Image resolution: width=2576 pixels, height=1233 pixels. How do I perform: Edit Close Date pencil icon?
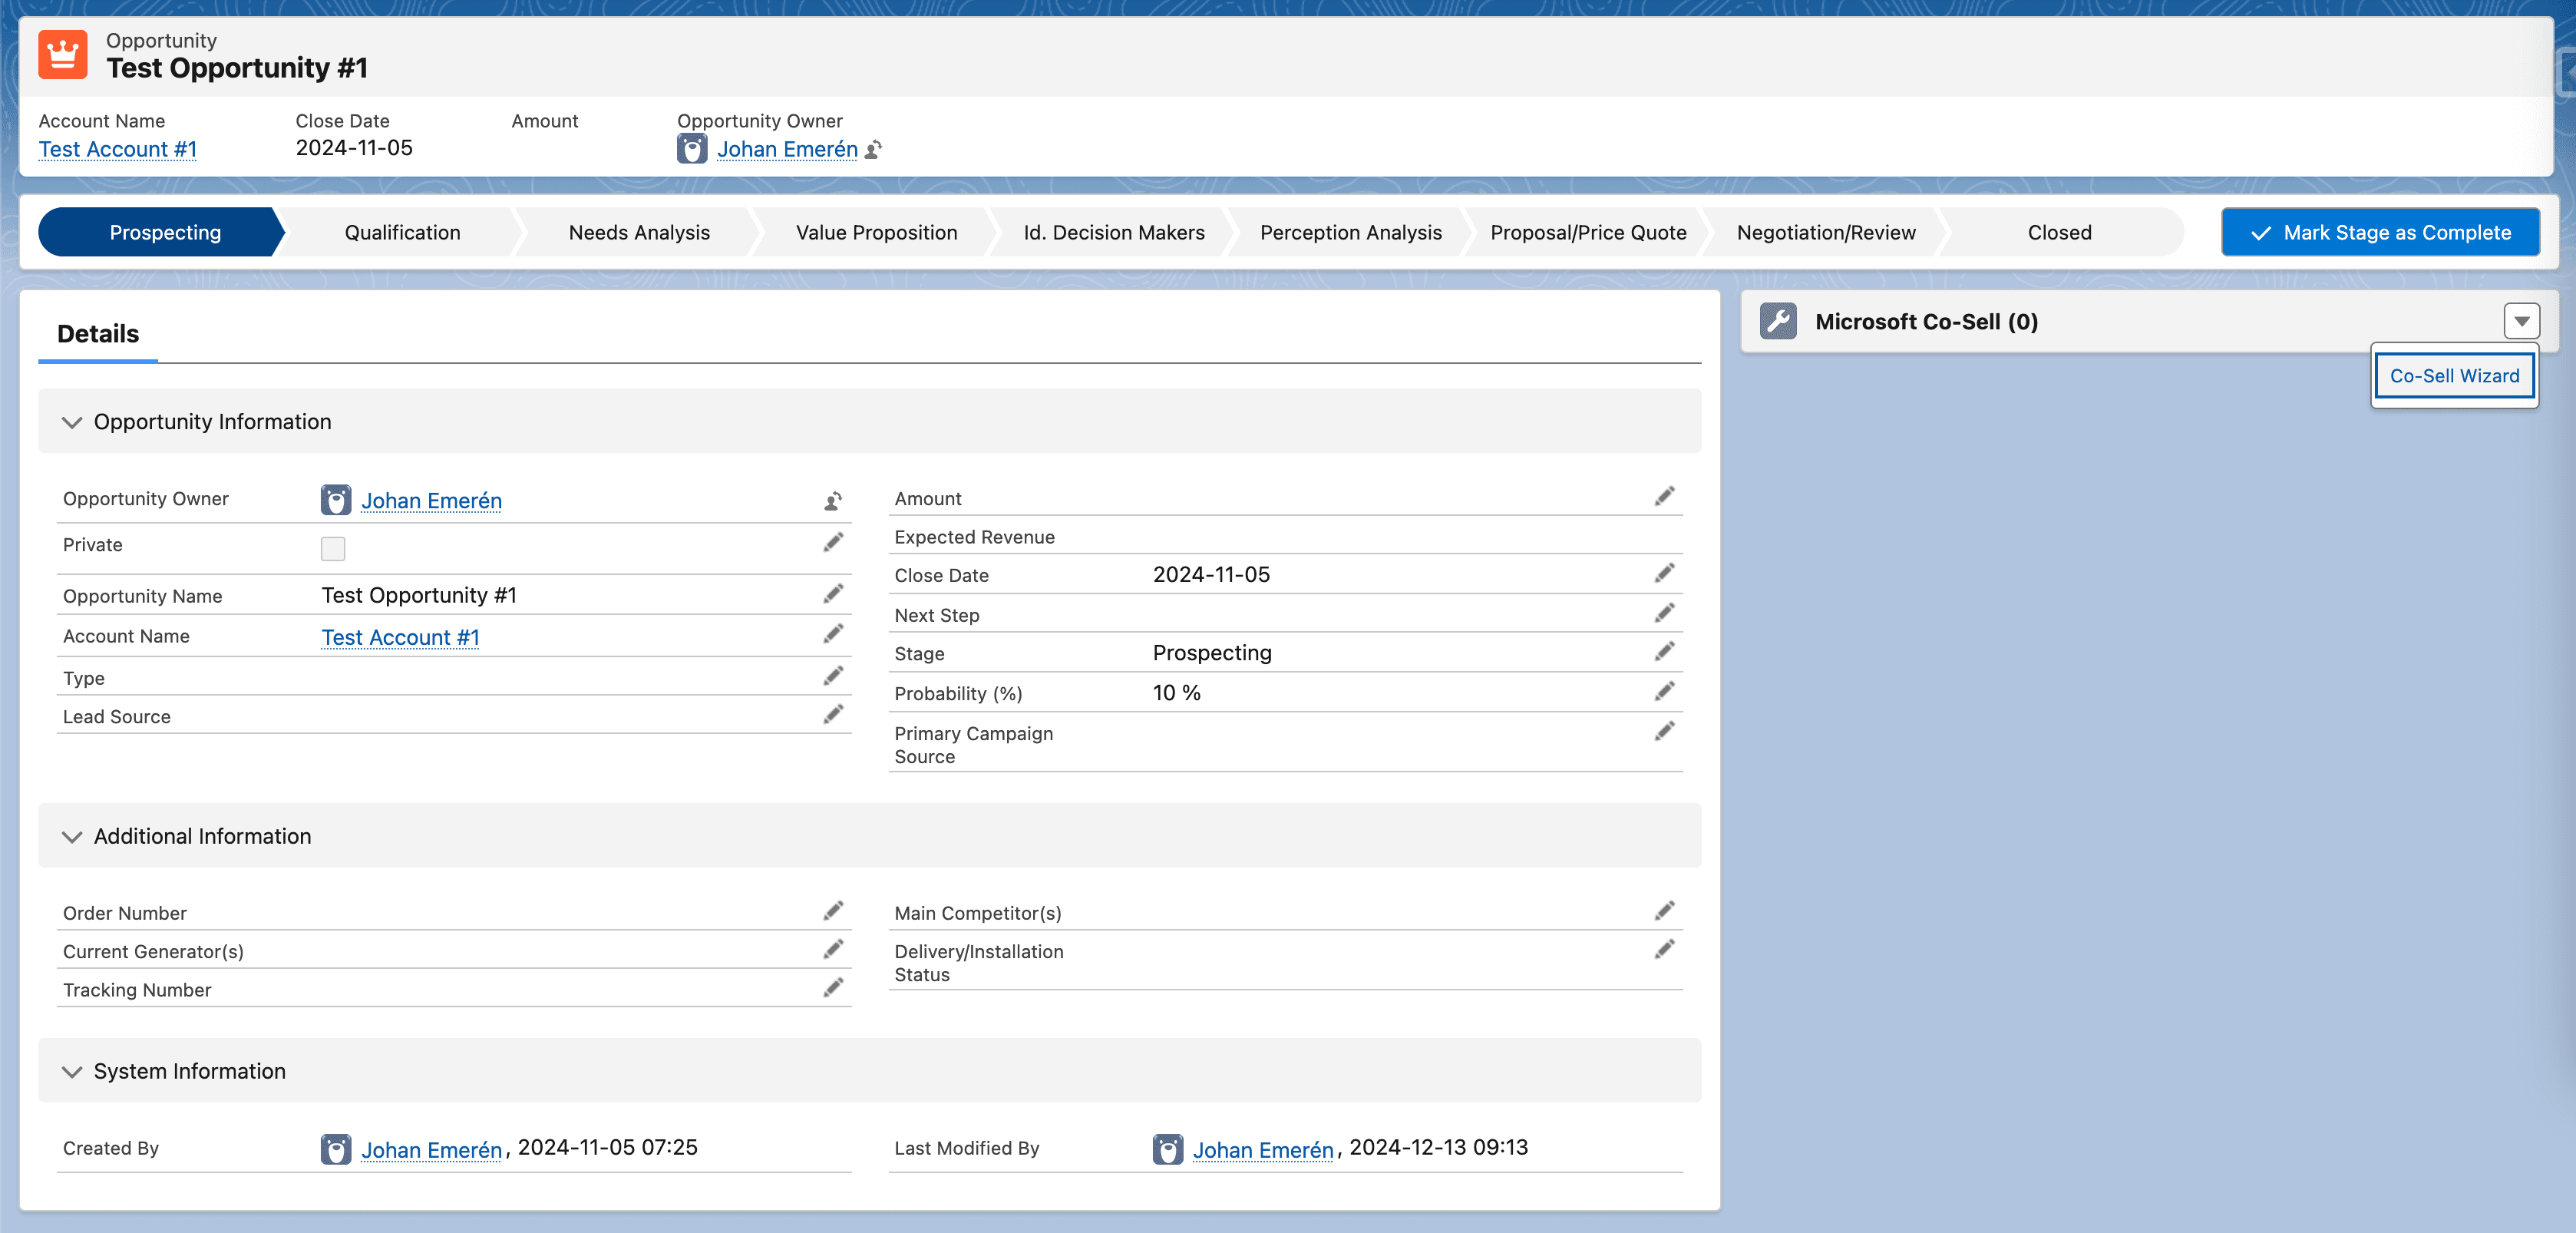click(x=1664, y=573)
